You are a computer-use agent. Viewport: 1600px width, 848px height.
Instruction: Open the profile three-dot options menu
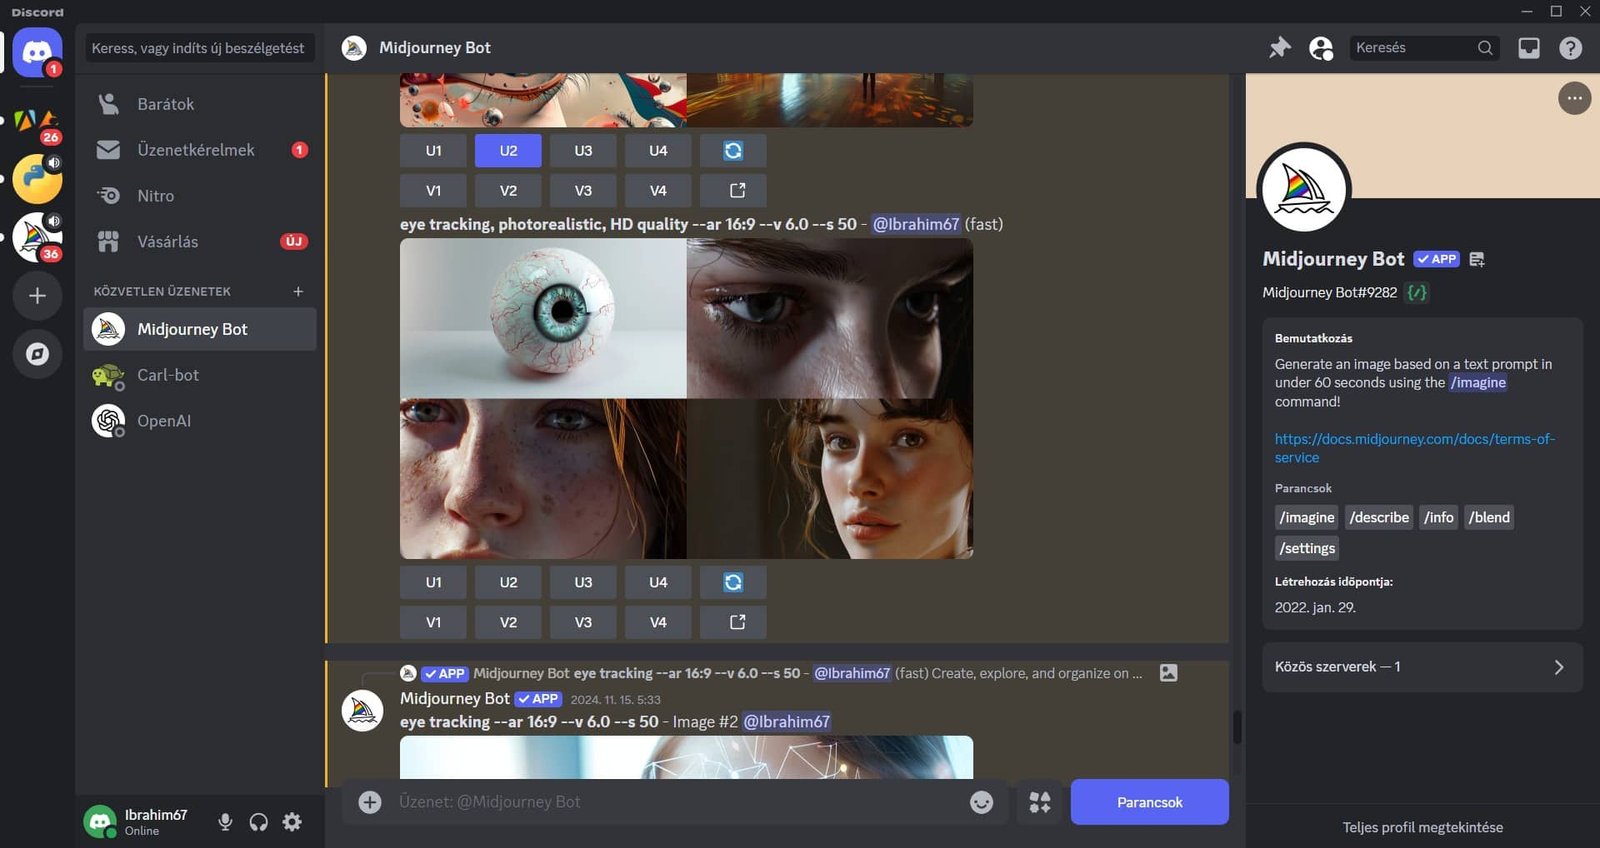coord(1574,98)
